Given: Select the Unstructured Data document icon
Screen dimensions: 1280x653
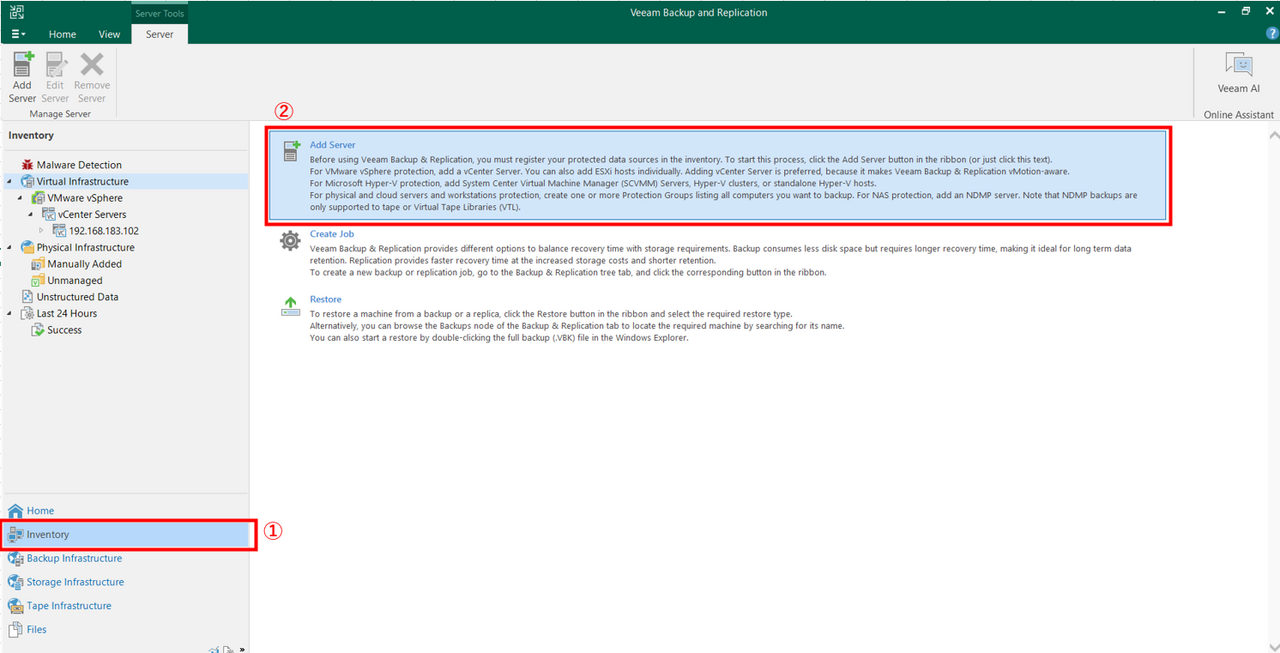Looking at the screenshot, I should 27,297.
